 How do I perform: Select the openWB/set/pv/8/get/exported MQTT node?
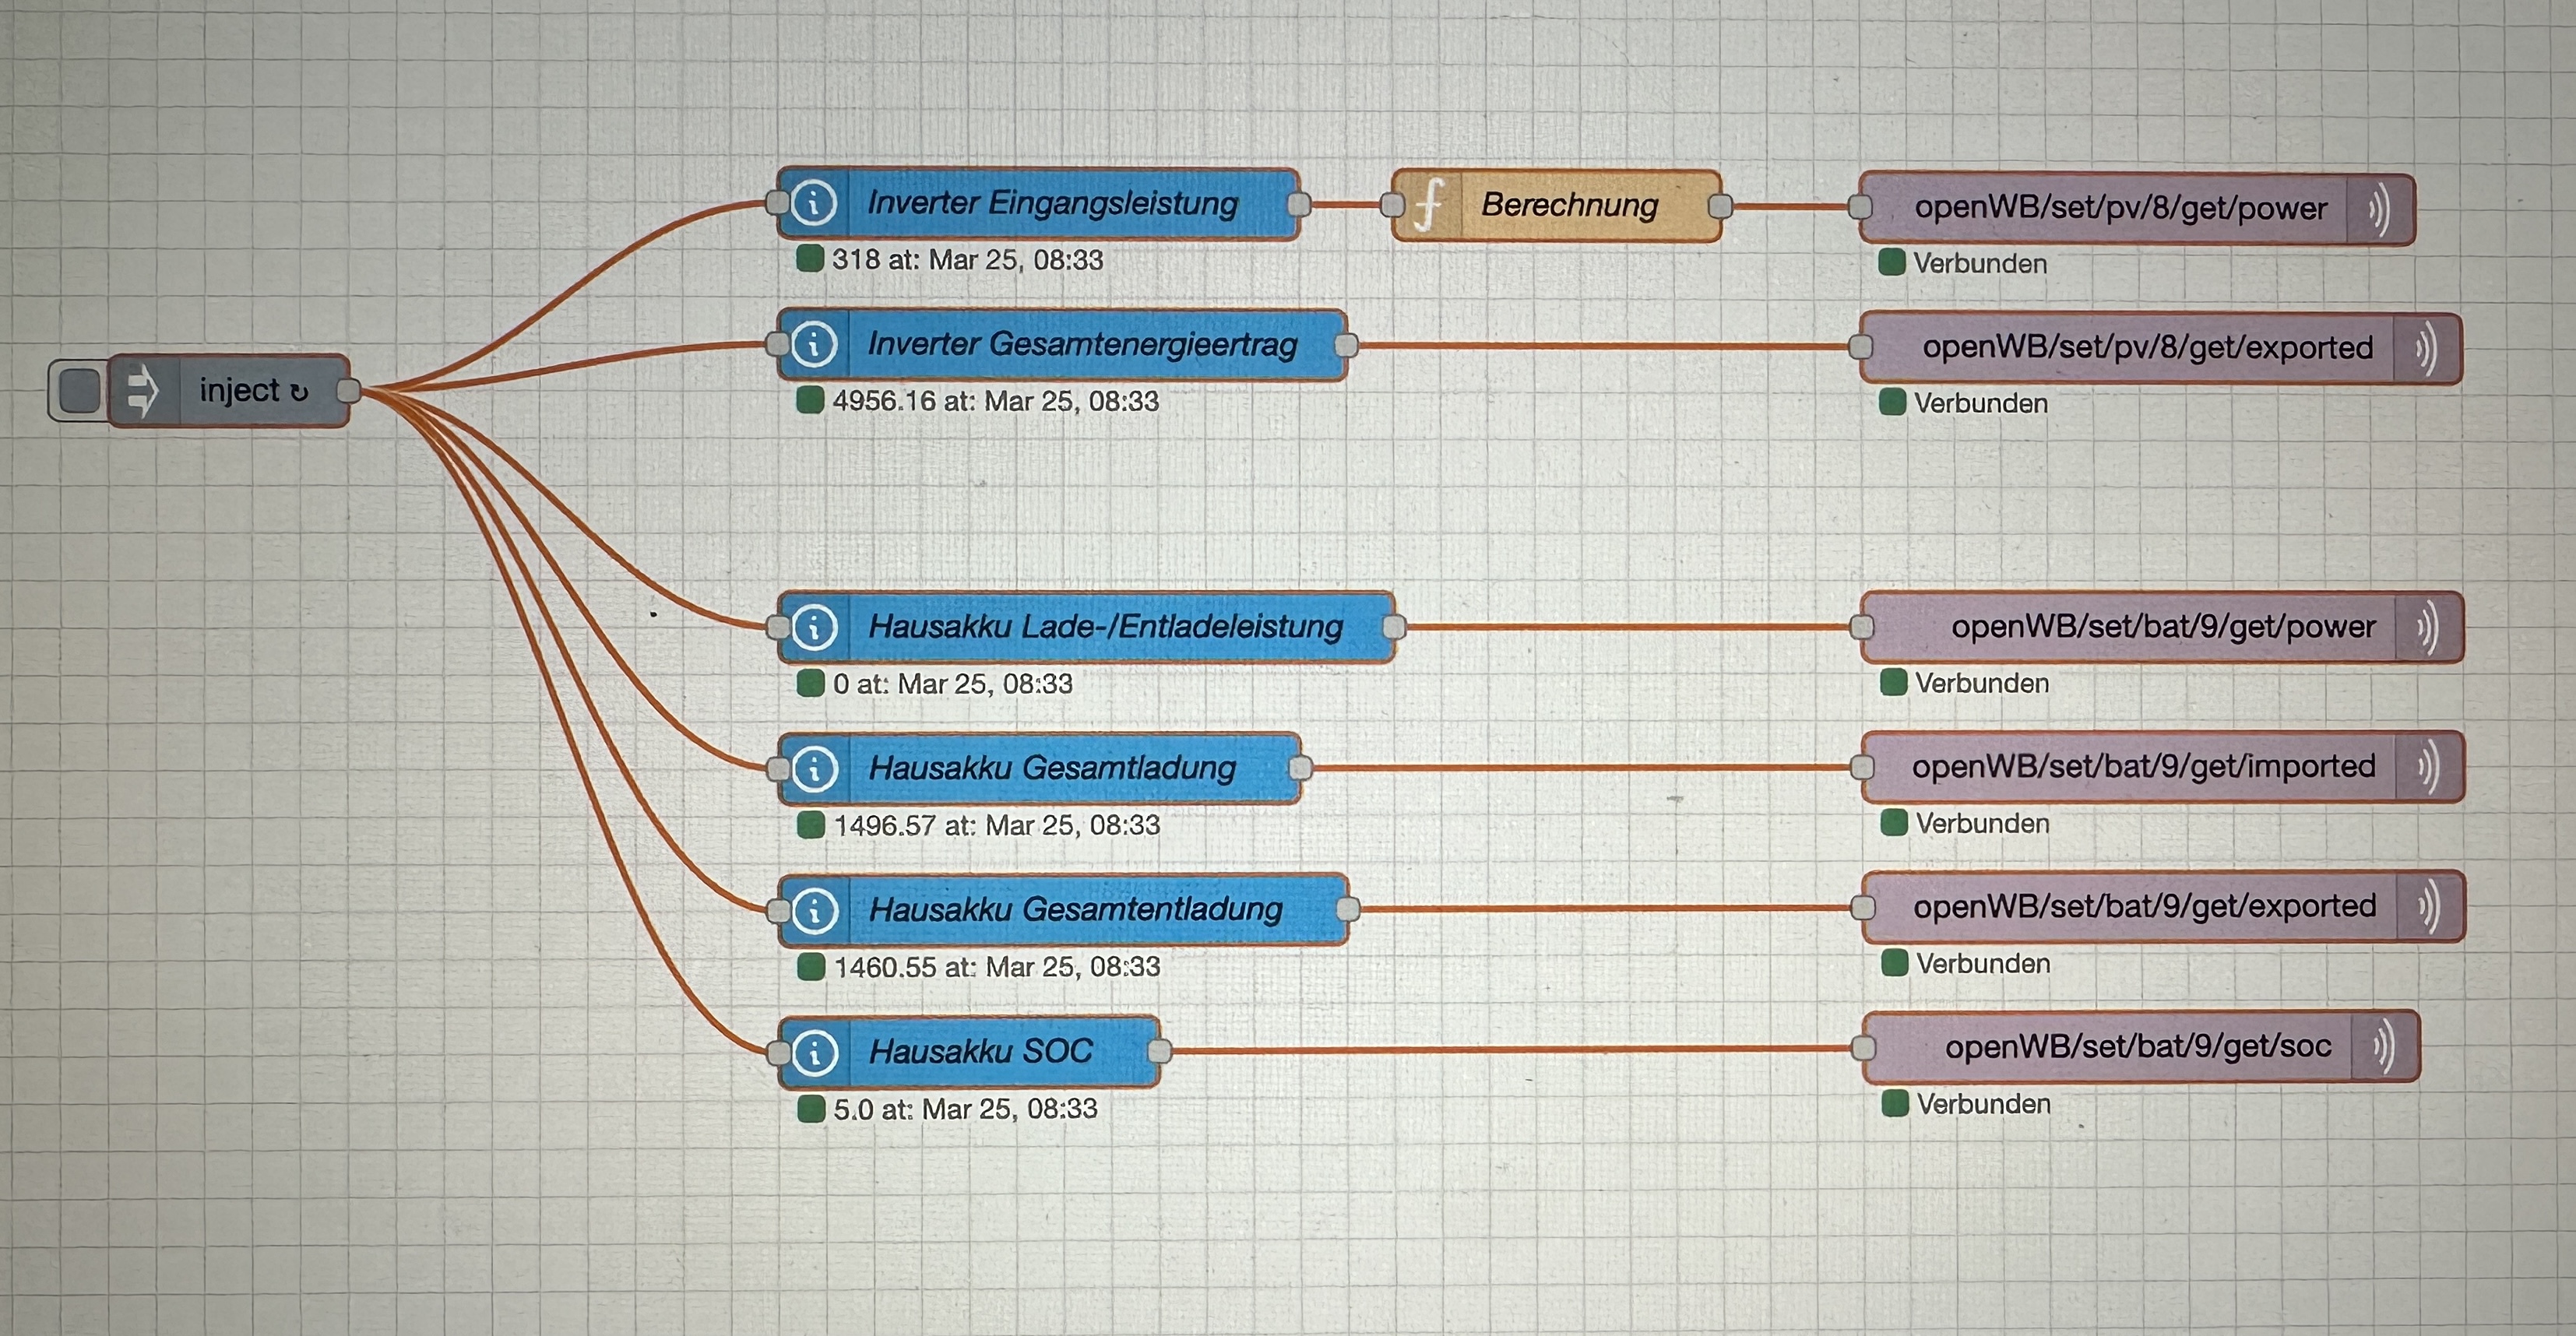(2147, 348)
